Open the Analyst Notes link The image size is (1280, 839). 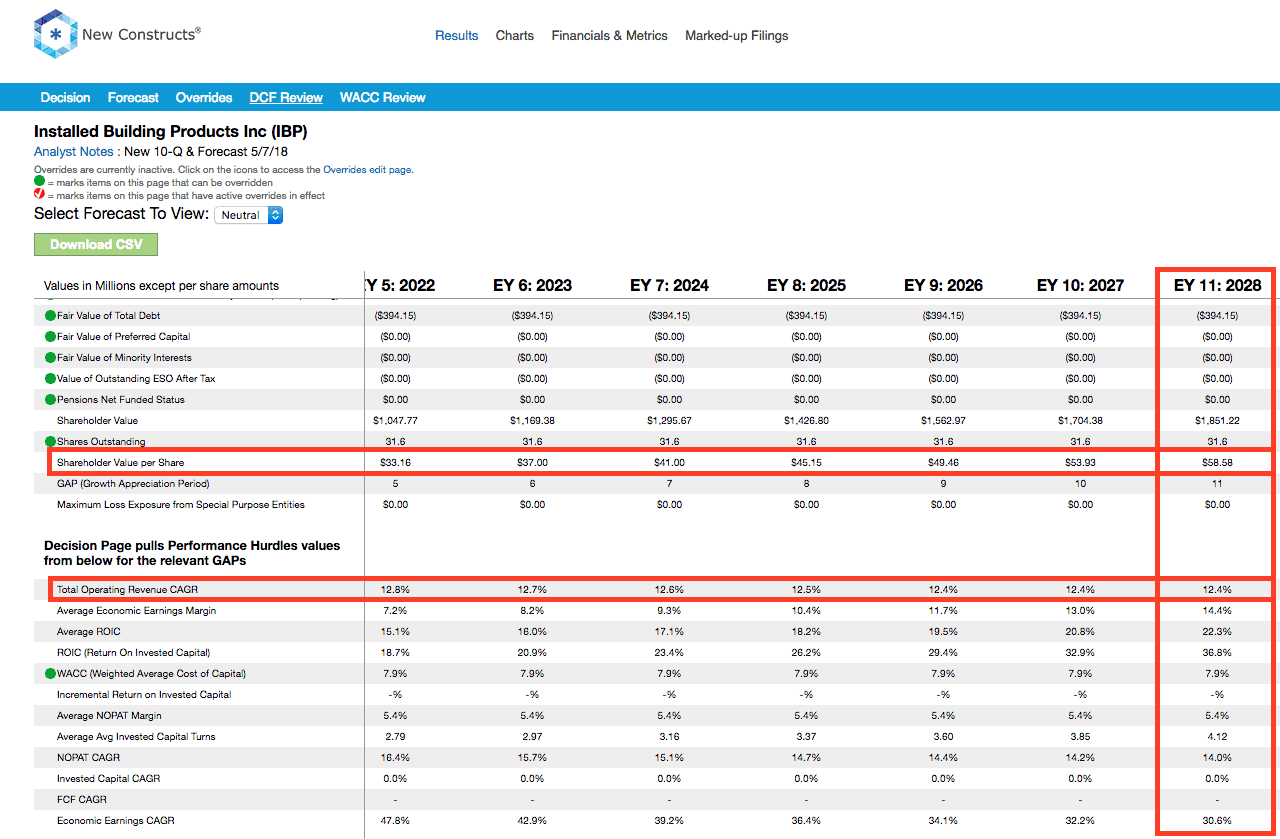coord(74,152)
